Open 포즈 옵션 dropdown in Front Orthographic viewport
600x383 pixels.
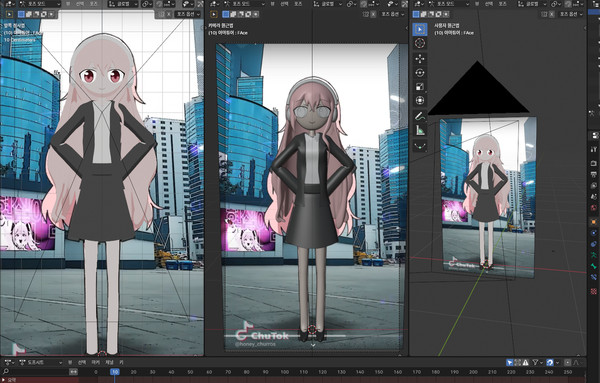(188, 14)
